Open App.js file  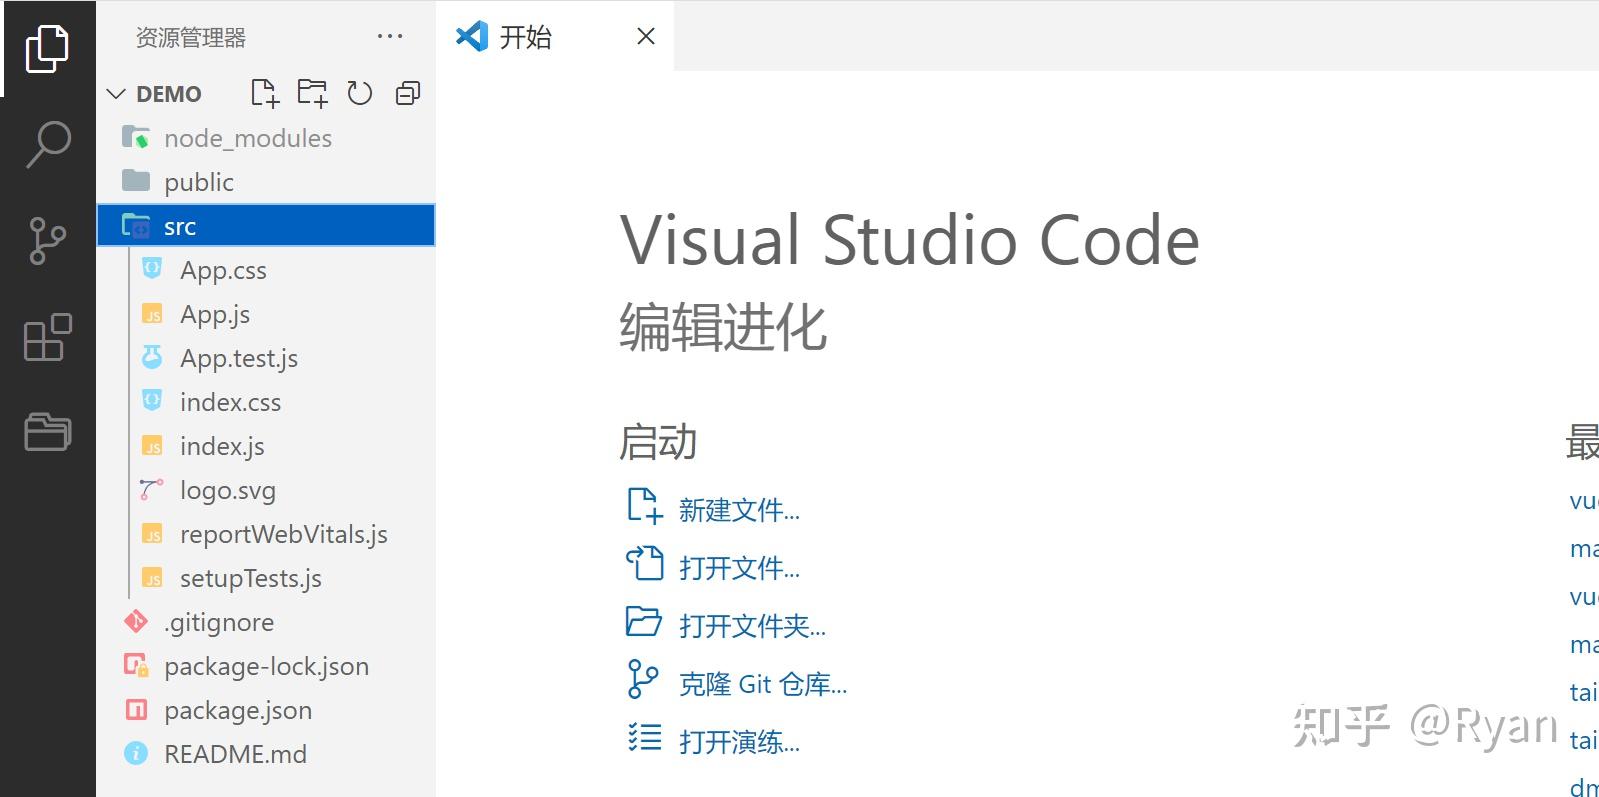click(266, 314)
